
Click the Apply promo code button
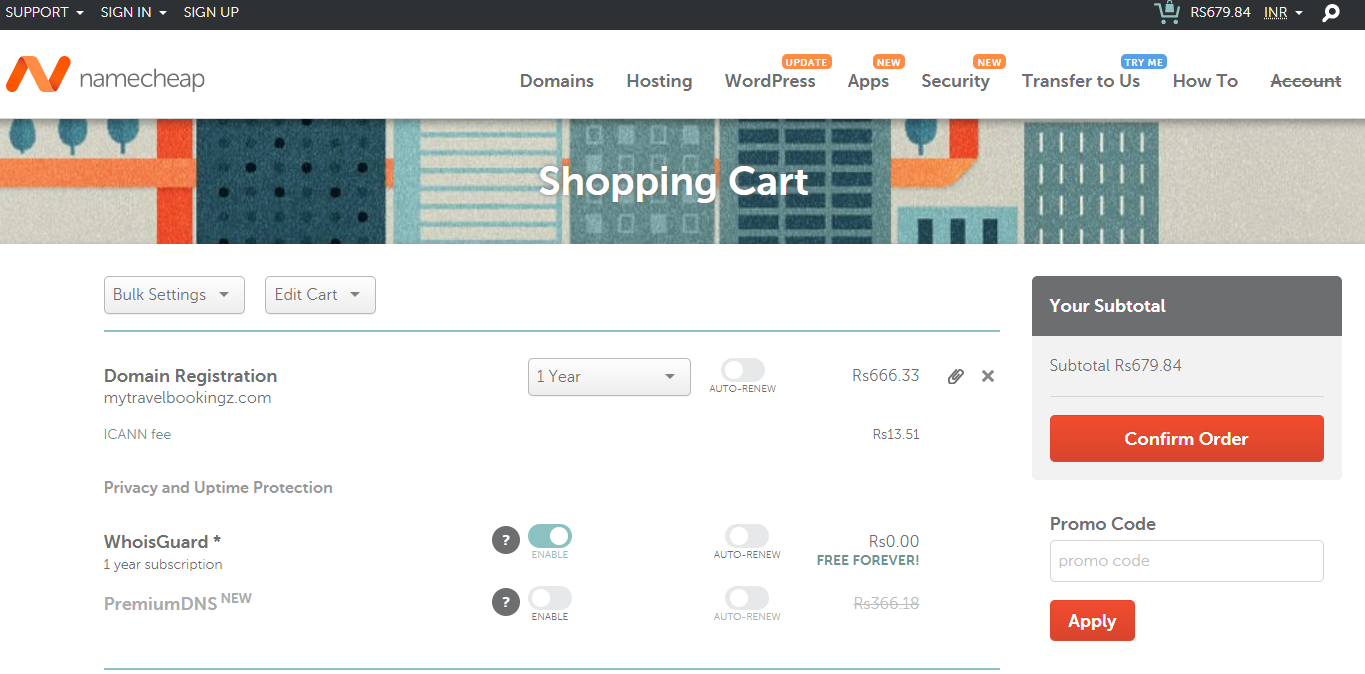click(1092, 620)
